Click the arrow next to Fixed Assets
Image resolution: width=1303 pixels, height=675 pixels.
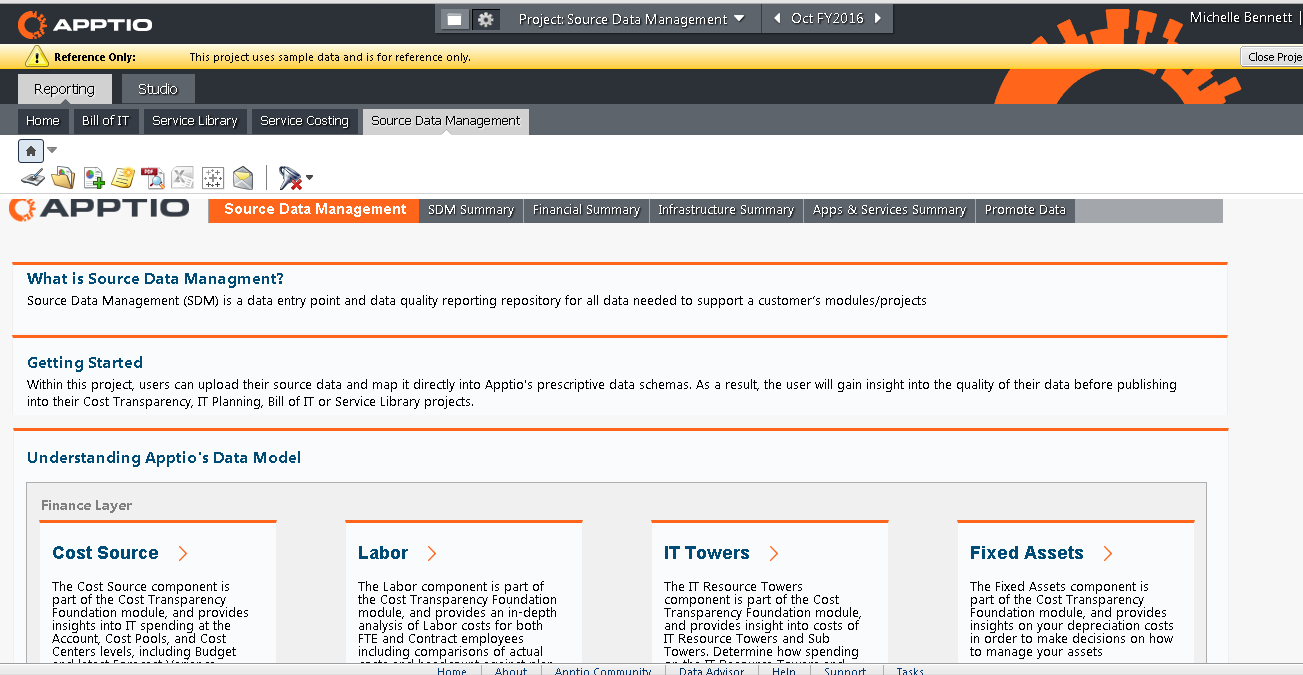(1108, 554)
